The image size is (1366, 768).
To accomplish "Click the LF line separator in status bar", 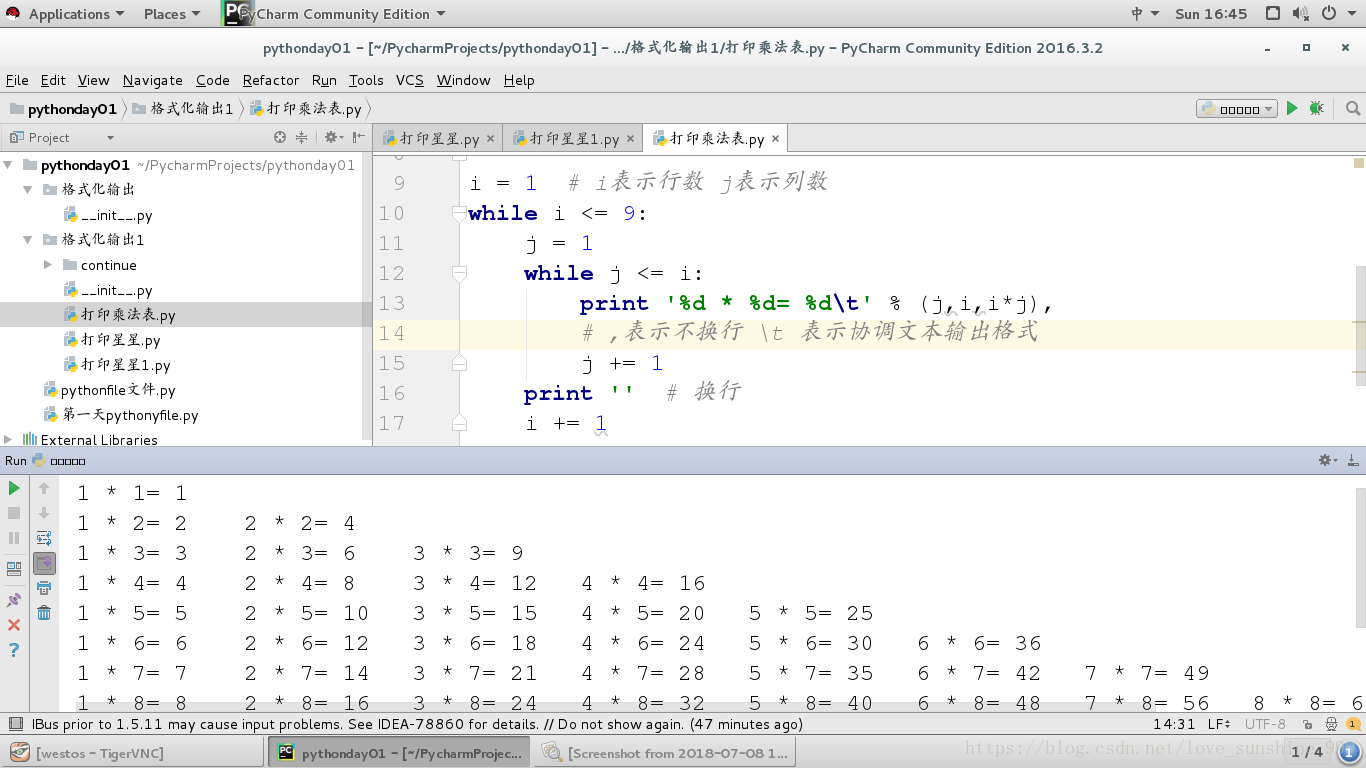I will coord(1219,724).
